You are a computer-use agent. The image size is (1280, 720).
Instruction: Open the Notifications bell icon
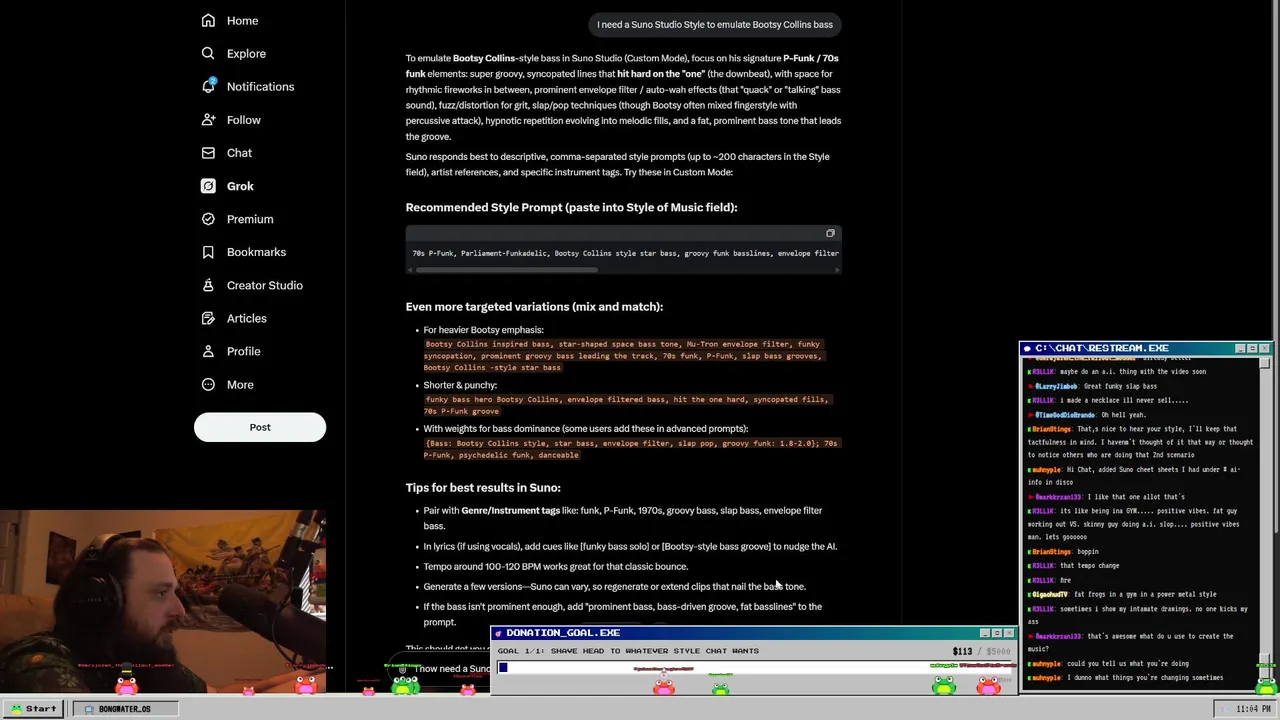click(208, 86)
